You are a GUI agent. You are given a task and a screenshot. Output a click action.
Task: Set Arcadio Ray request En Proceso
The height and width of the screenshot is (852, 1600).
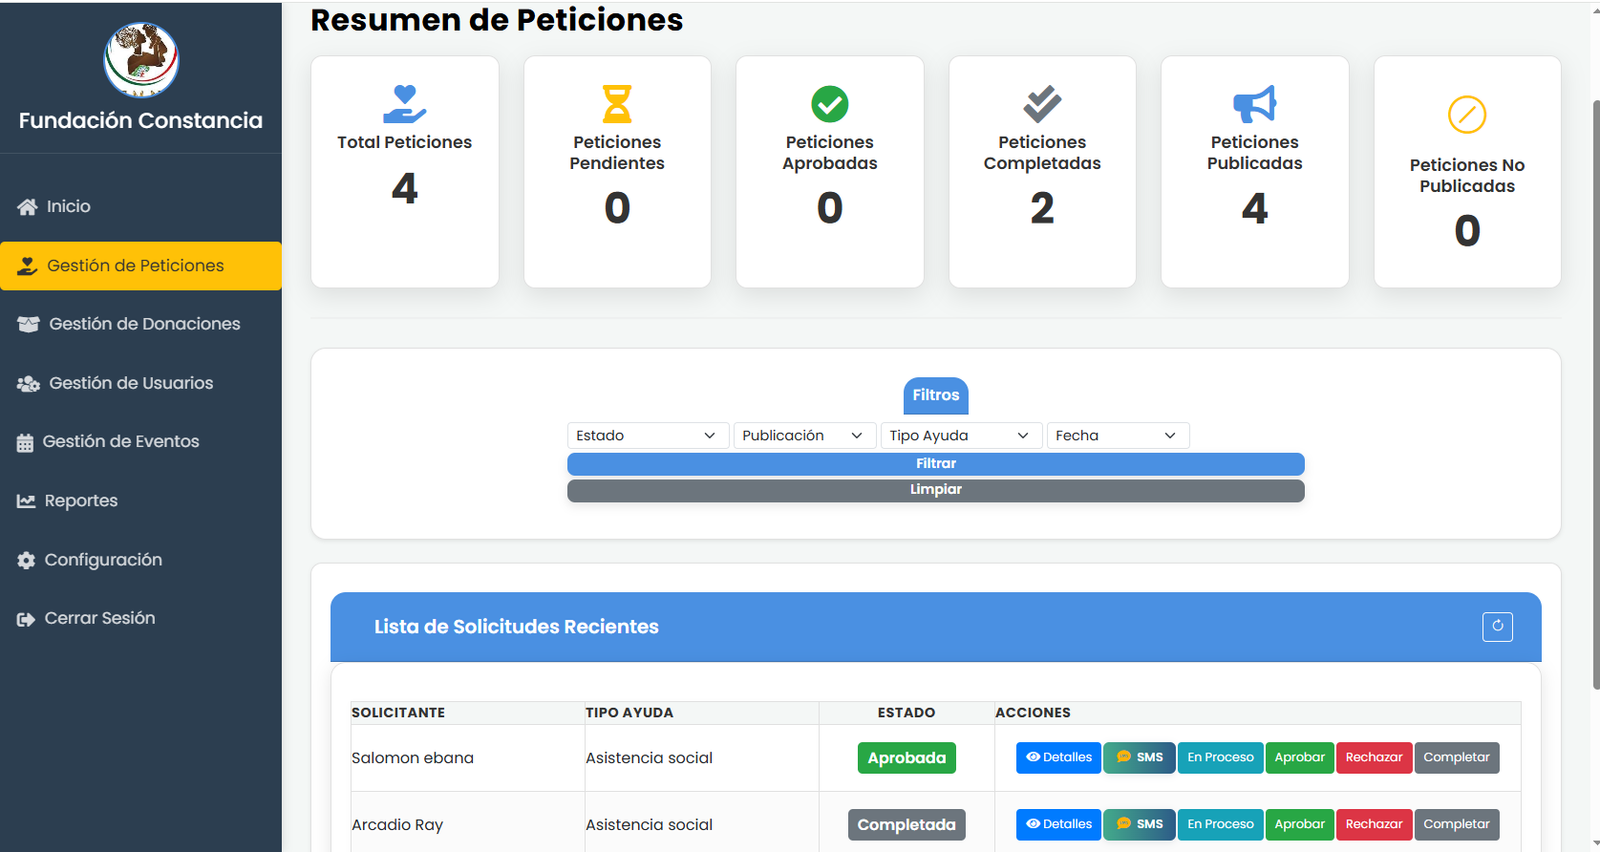[1220, 825]
